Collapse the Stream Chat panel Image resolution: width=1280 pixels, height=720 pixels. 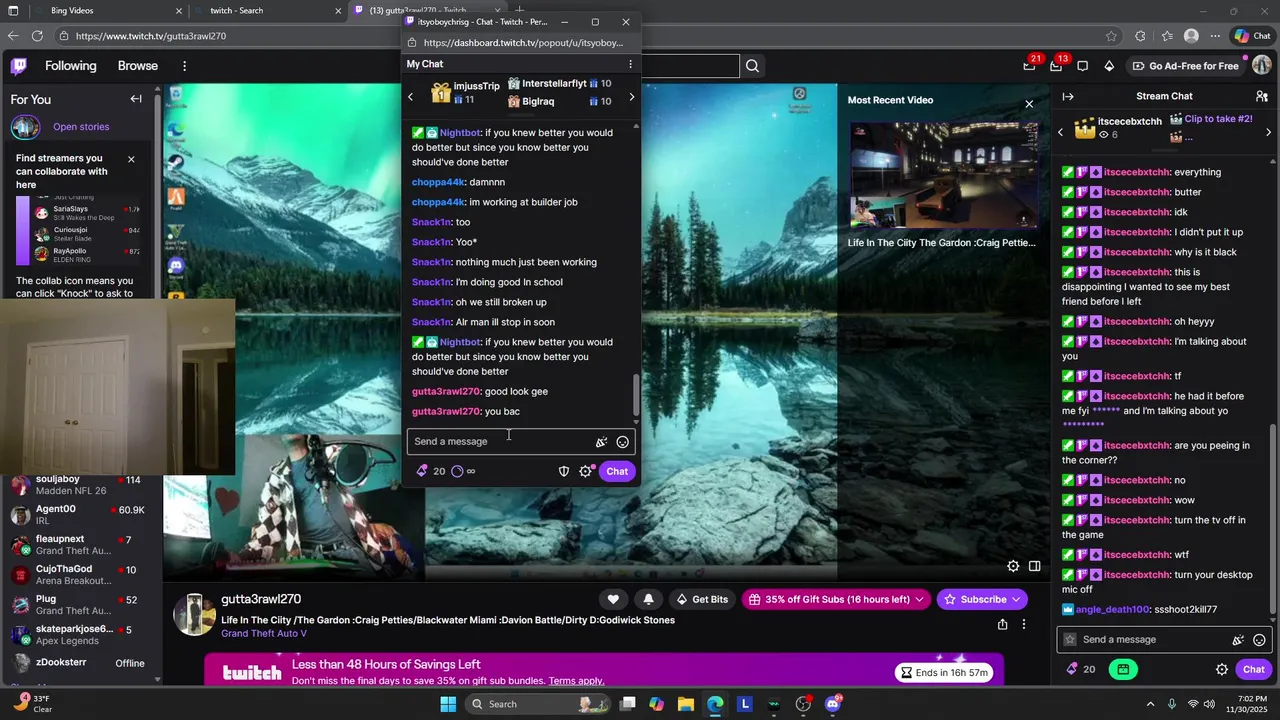pyautogui.click(x=1068, y=96)
